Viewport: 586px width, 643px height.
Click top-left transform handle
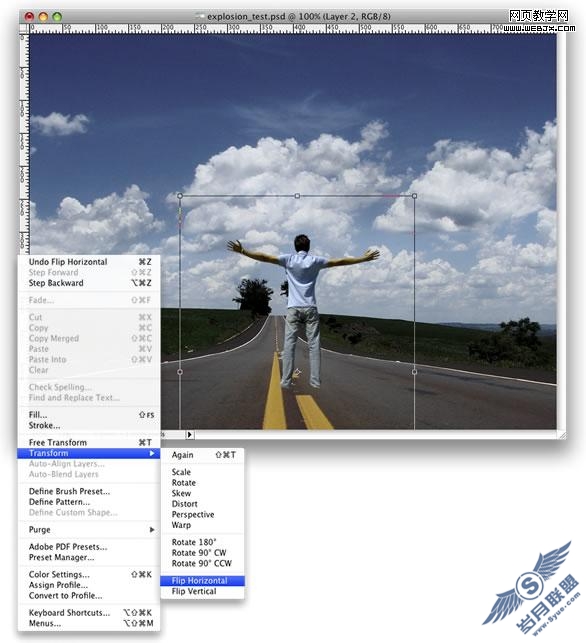pyautogui.click(x=180, y=196)
